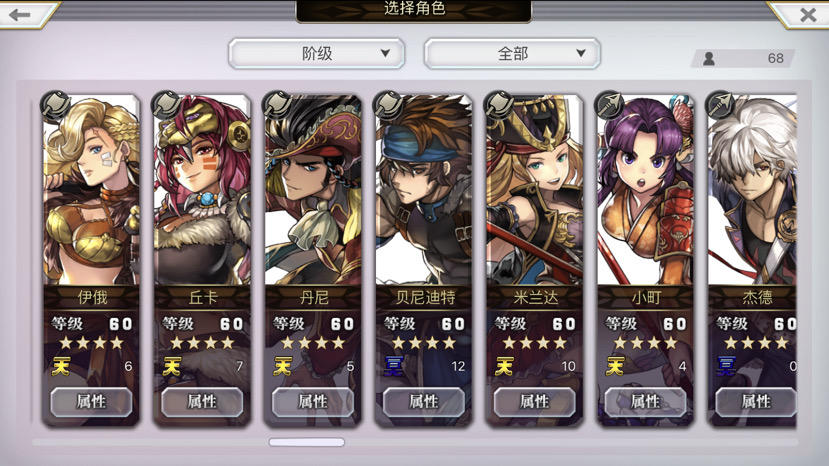Pick the 丘卡 character portrait
The height and width of the screenshot is (466, 829).
tap(202, 190)
